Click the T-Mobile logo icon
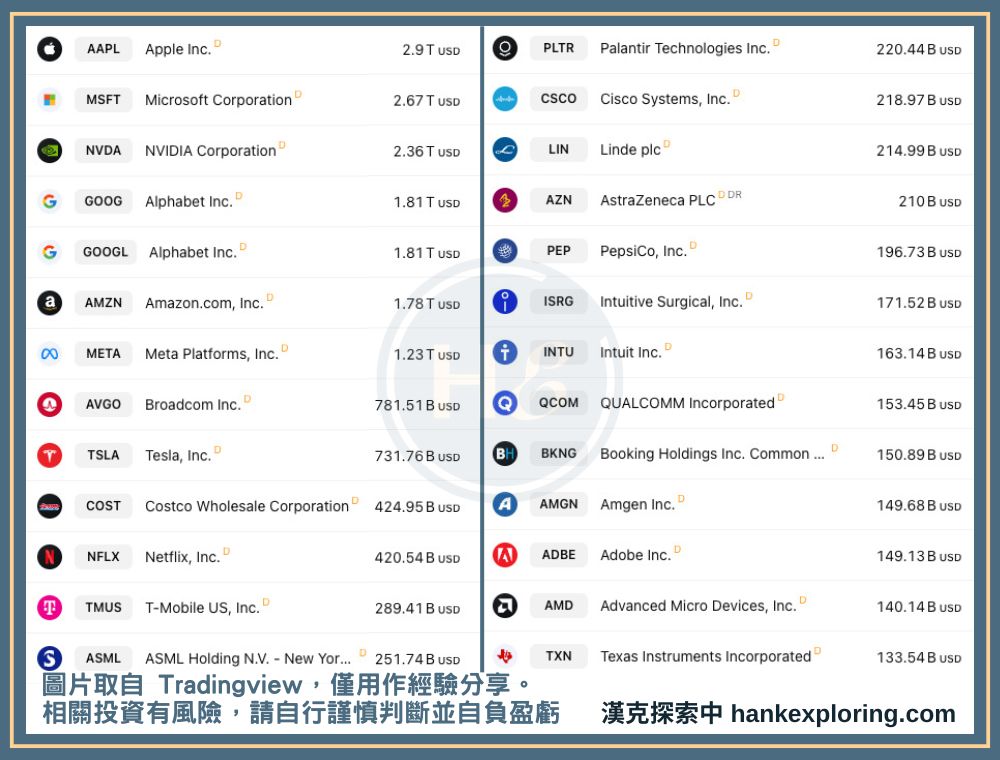 click(x=50, y=607)
